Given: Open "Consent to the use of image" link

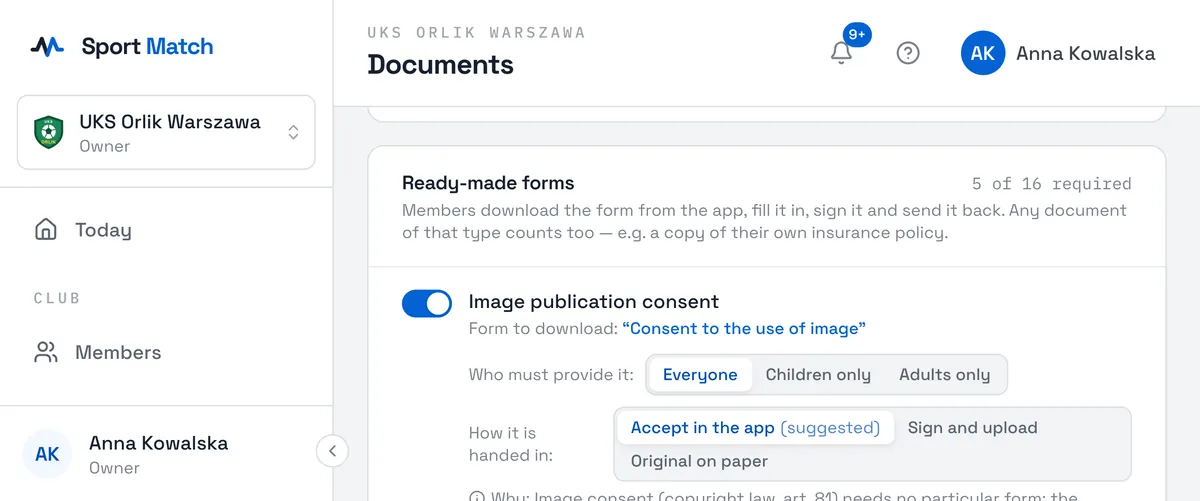Looking at the screenshot, I should 744,328.
